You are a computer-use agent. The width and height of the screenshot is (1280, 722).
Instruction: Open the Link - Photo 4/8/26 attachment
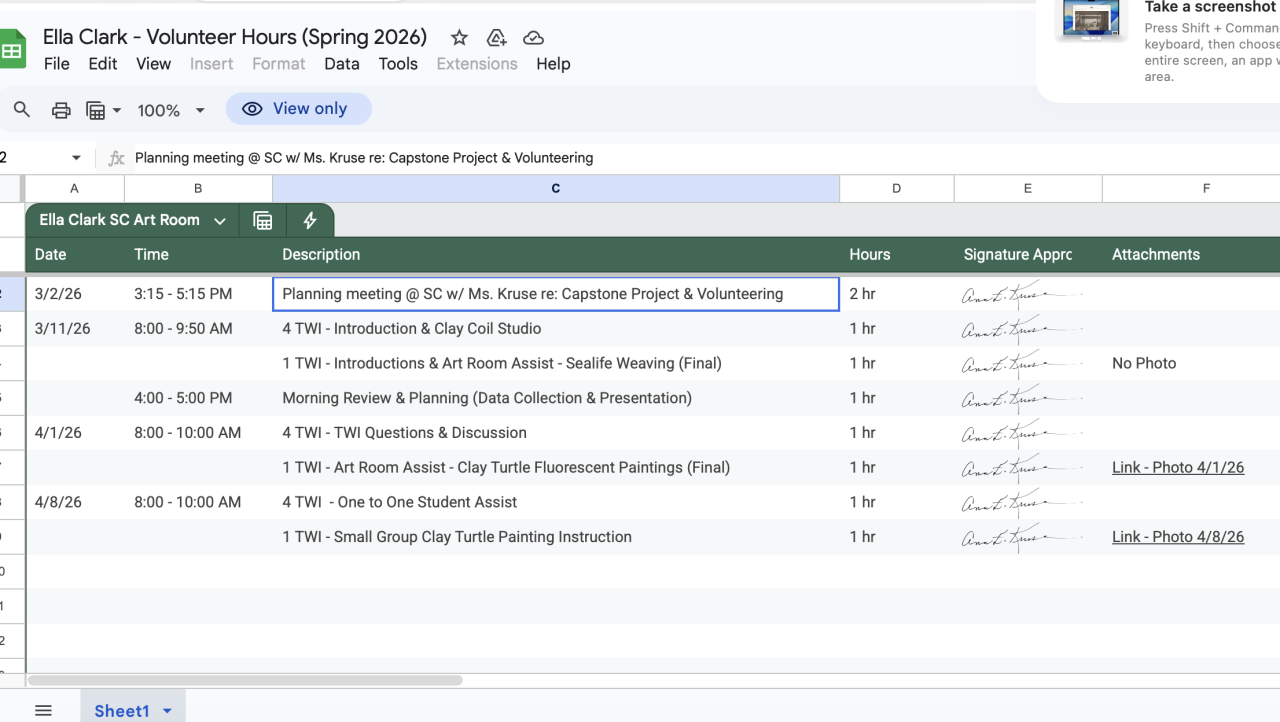[x=1177, y=537]
